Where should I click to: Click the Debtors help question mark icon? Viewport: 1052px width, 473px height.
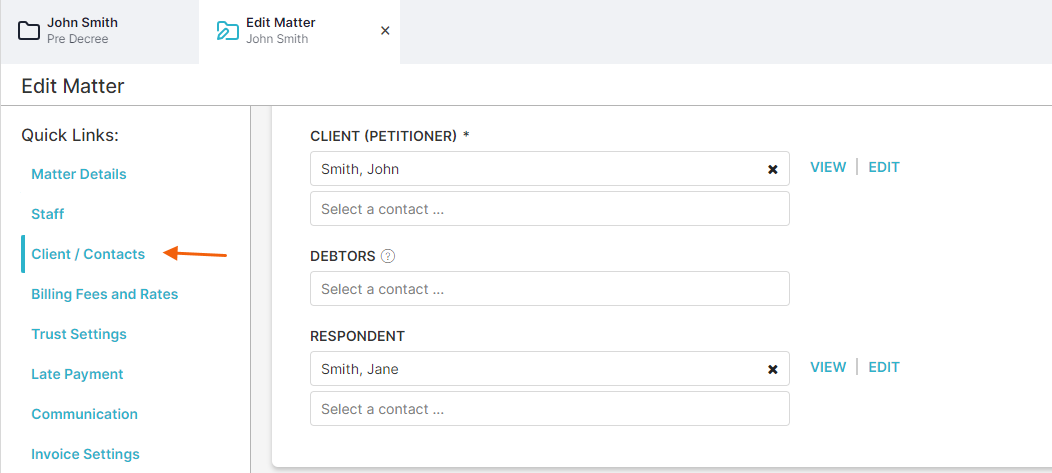point(387,256)
